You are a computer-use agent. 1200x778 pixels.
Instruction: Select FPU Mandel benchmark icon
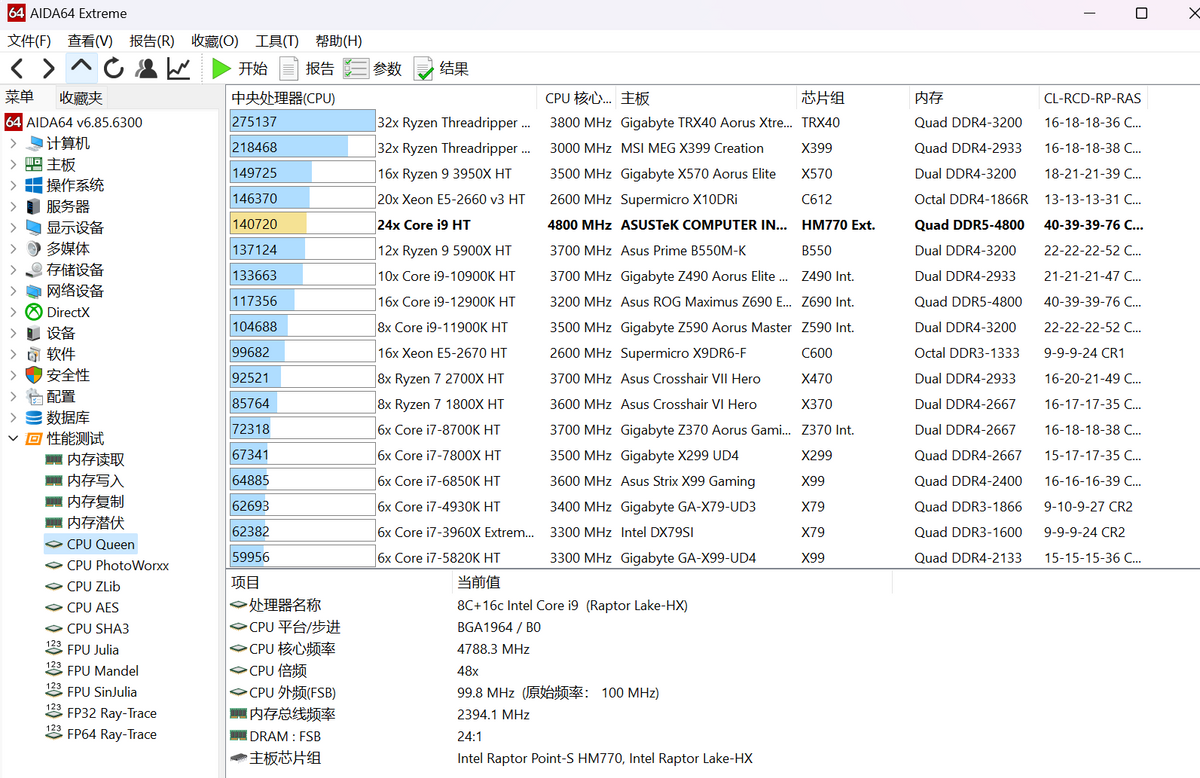pyautogui.click(x=54, y=670)
